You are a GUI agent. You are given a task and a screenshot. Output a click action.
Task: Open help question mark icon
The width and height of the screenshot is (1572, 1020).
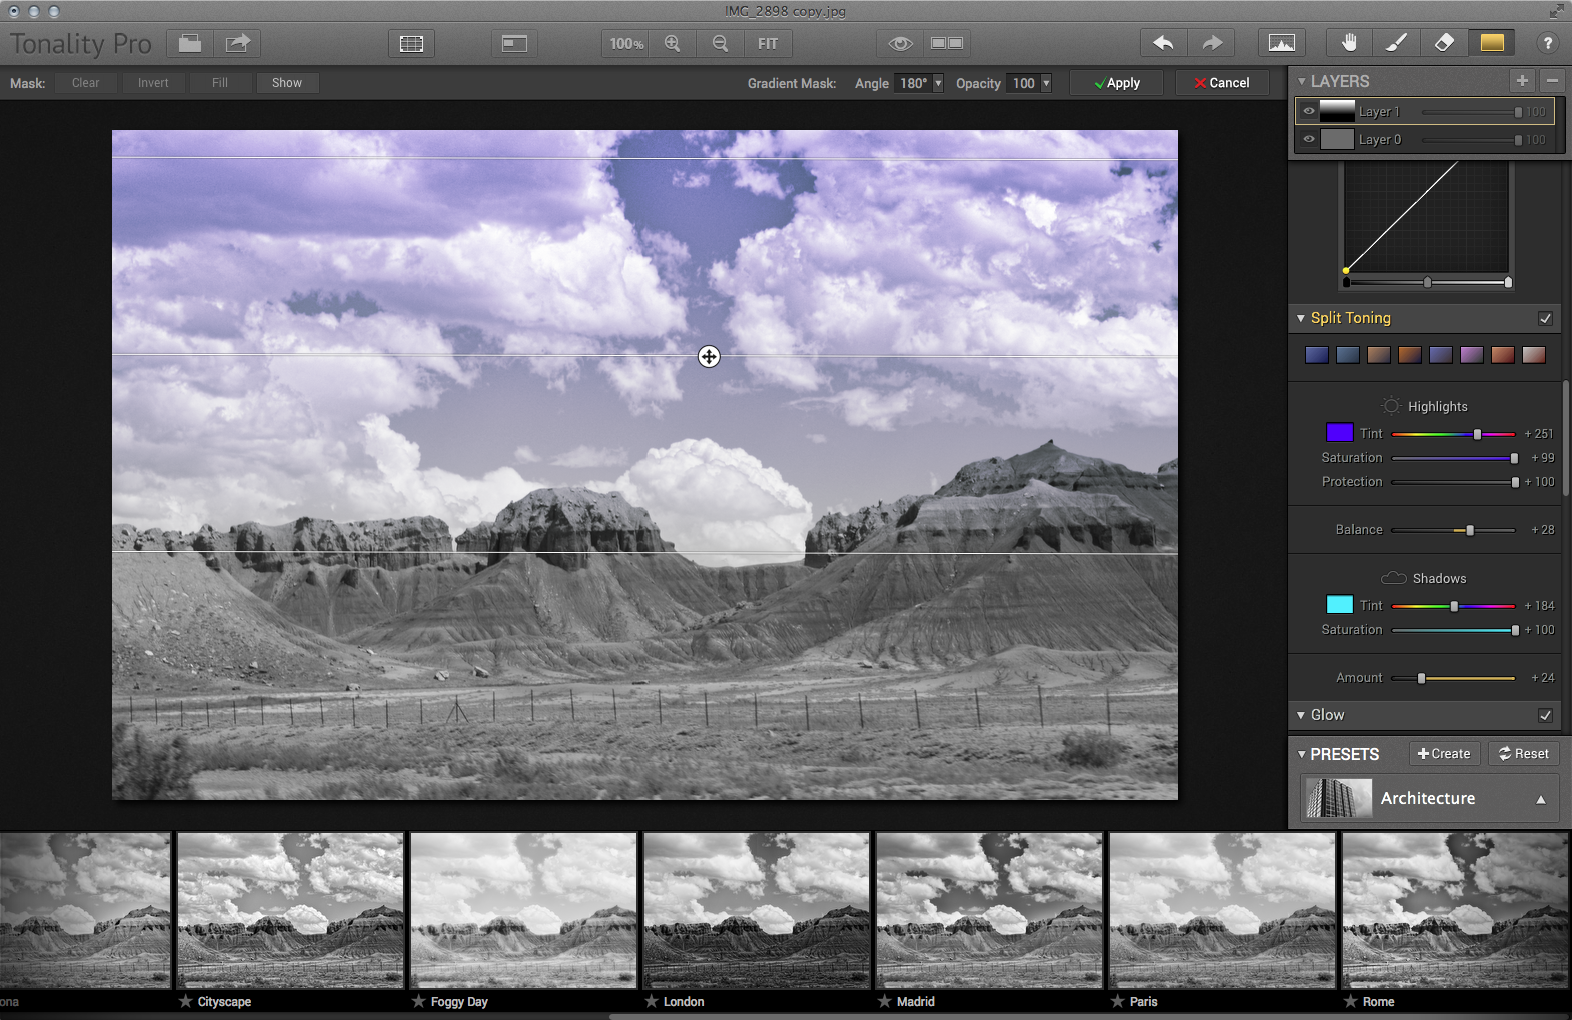[x=1547, y=43]
